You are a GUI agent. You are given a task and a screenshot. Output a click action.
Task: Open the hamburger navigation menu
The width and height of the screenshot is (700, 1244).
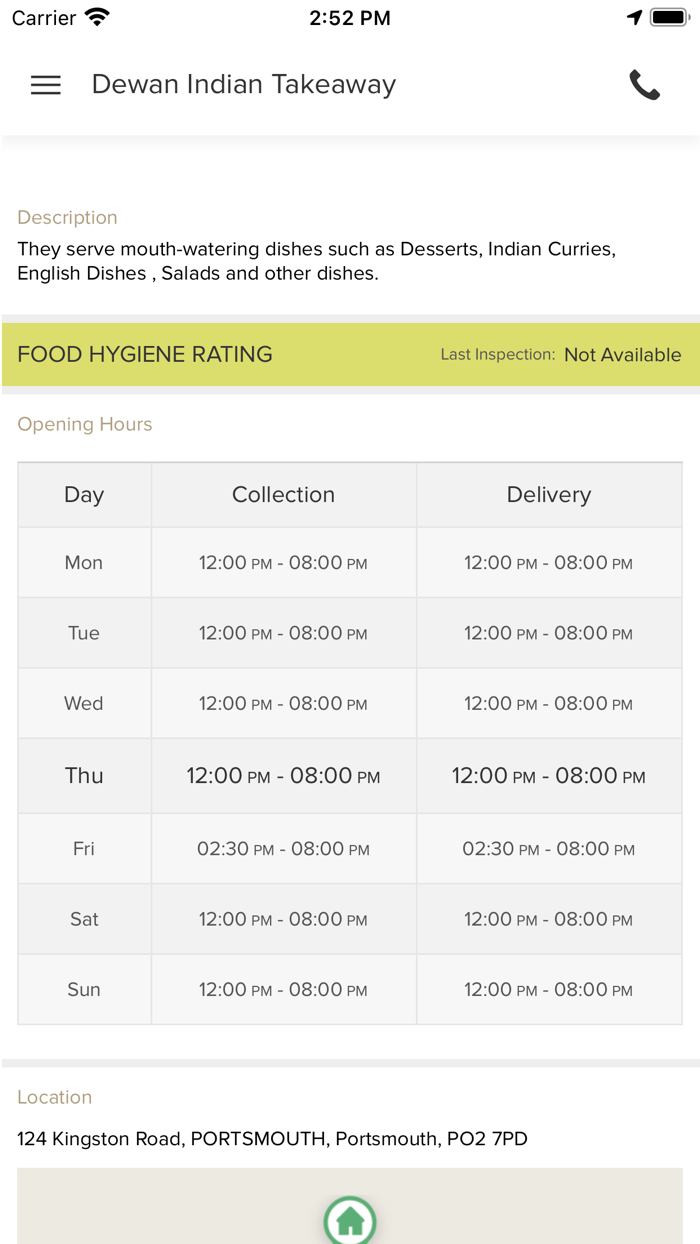pos(45,85)
